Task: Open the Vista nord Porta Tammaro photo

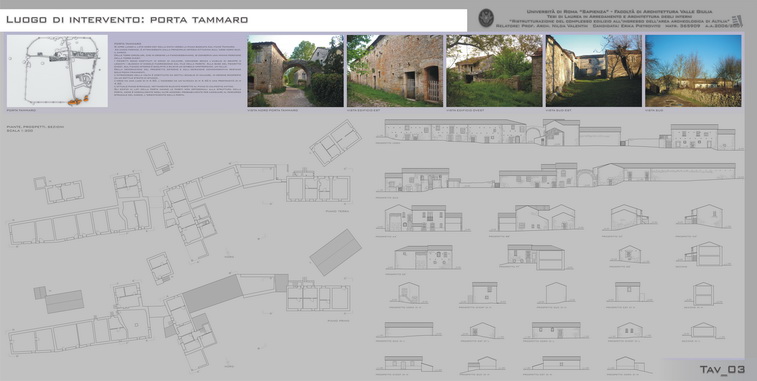Action: point(295,71)
